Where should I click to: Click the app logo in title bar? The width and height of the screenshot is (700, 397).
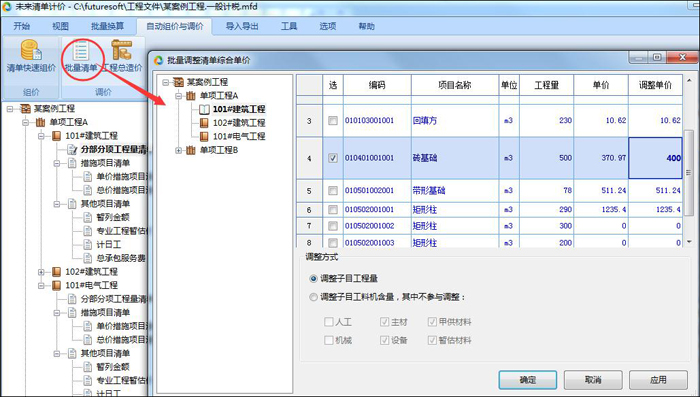coord(7,7)
